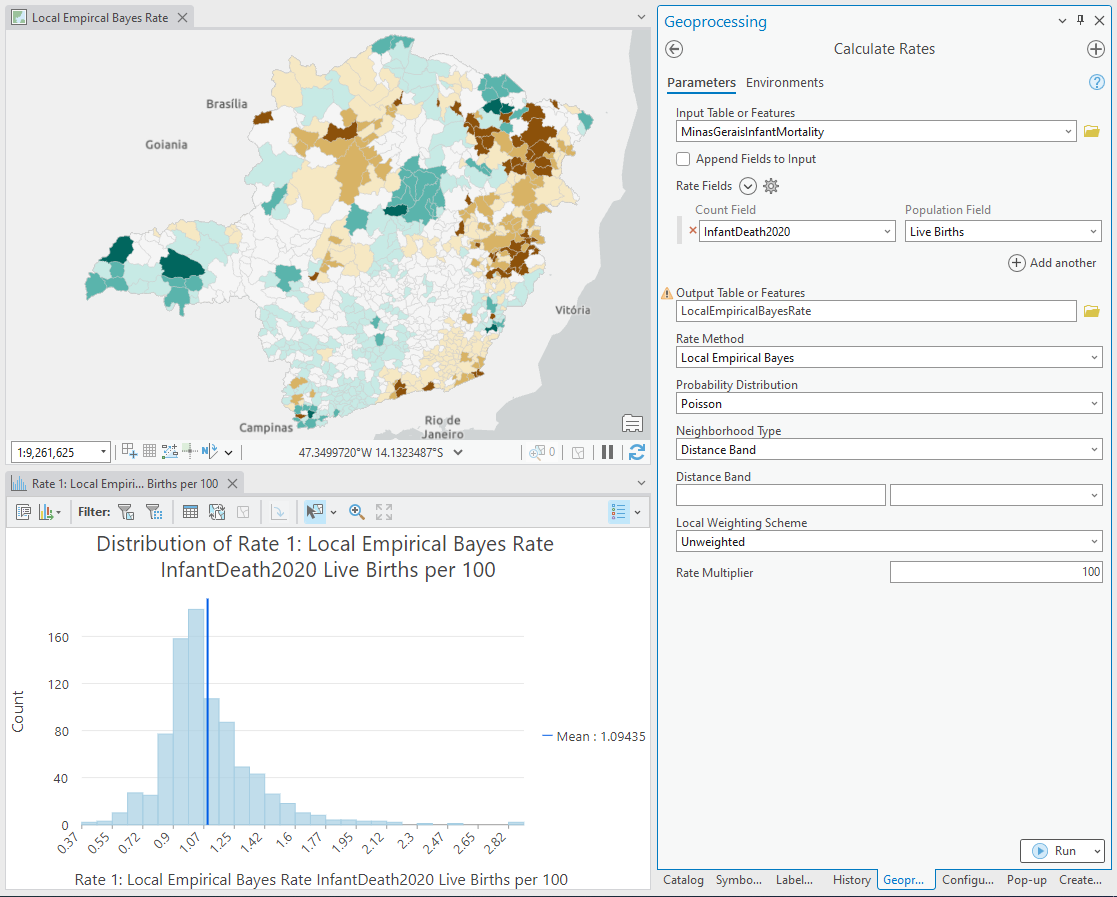The width and height of the screenshot is (1117, 897).
Task: Reset the chart to full extent
Action: (383, 511)
